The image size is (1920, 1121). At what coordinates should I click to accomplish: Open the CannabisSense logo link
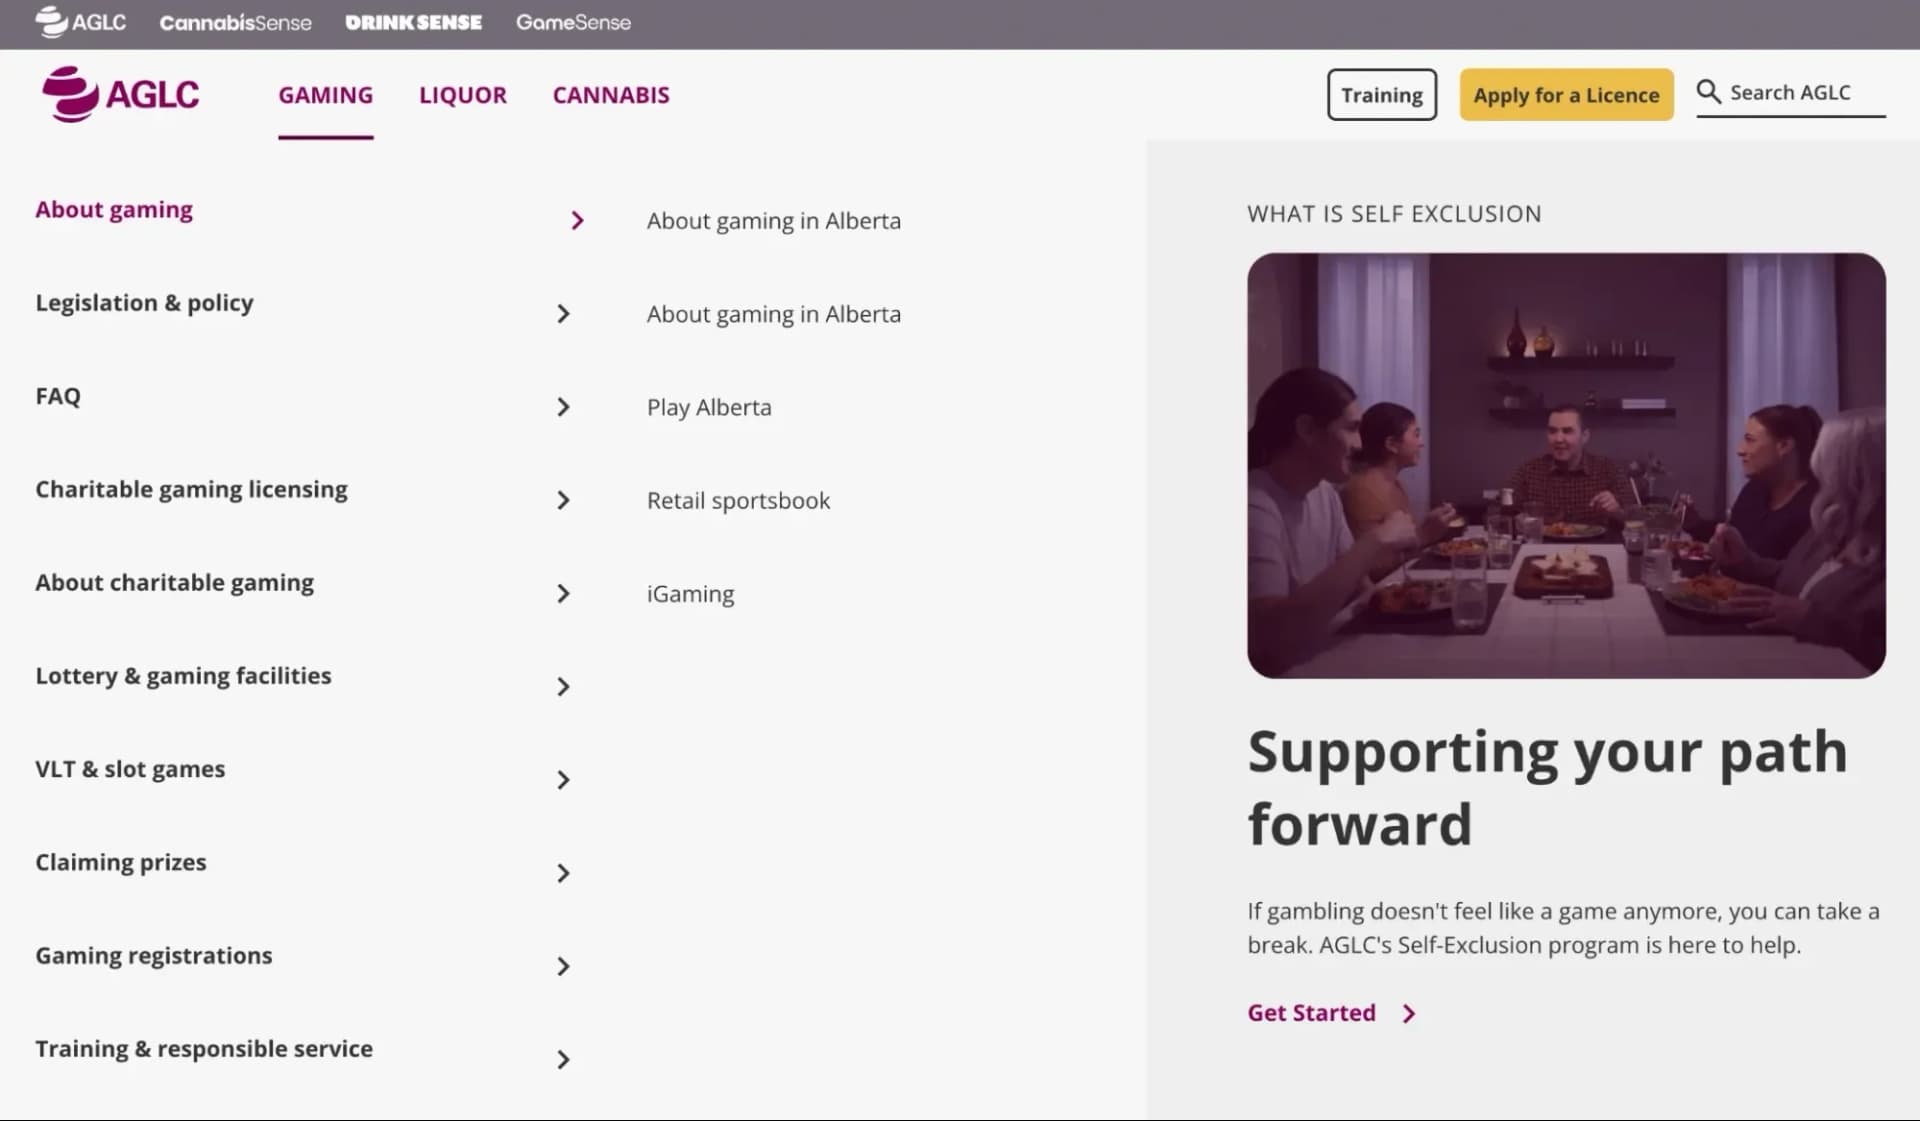coord(235,22)
